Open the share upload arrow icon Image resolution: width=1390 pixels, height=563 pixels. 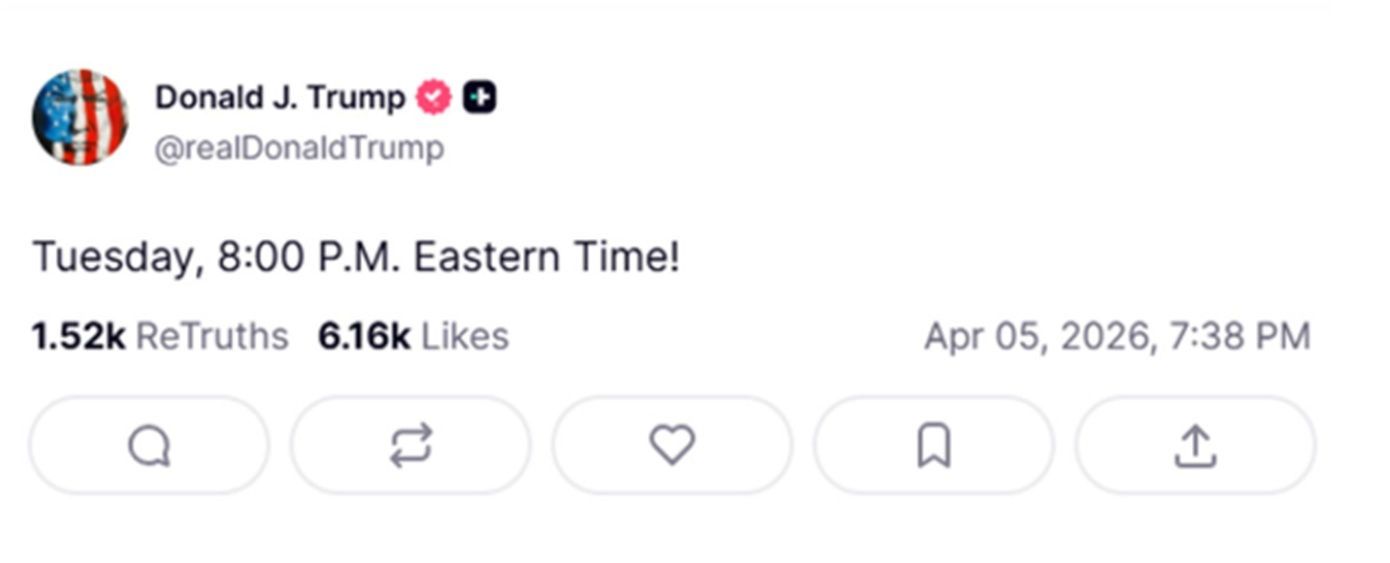pyautogui.click(x=1195, y=445)
